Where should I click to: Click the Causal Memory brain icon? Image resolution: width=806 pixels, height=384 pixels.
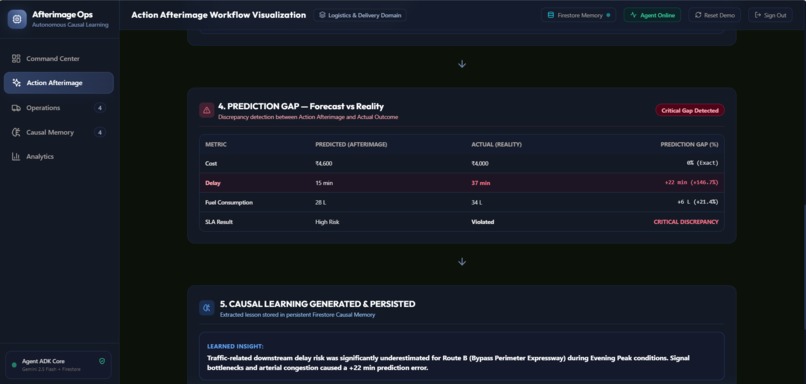pos(16,132)
